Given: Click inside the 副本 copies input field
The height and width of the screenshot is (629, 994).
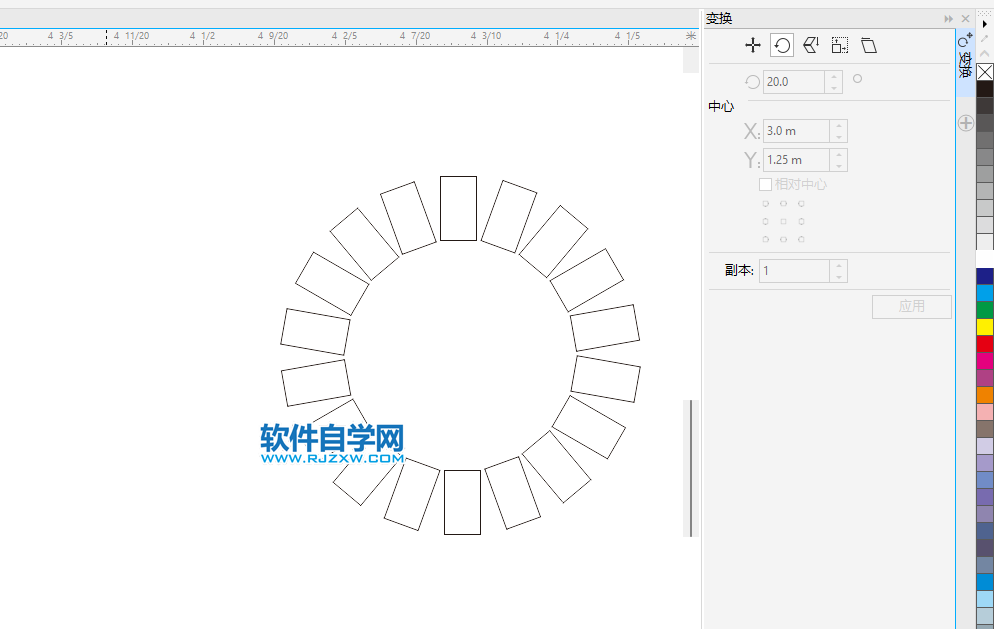Looking at the screenshot, I should pos(795,270).
